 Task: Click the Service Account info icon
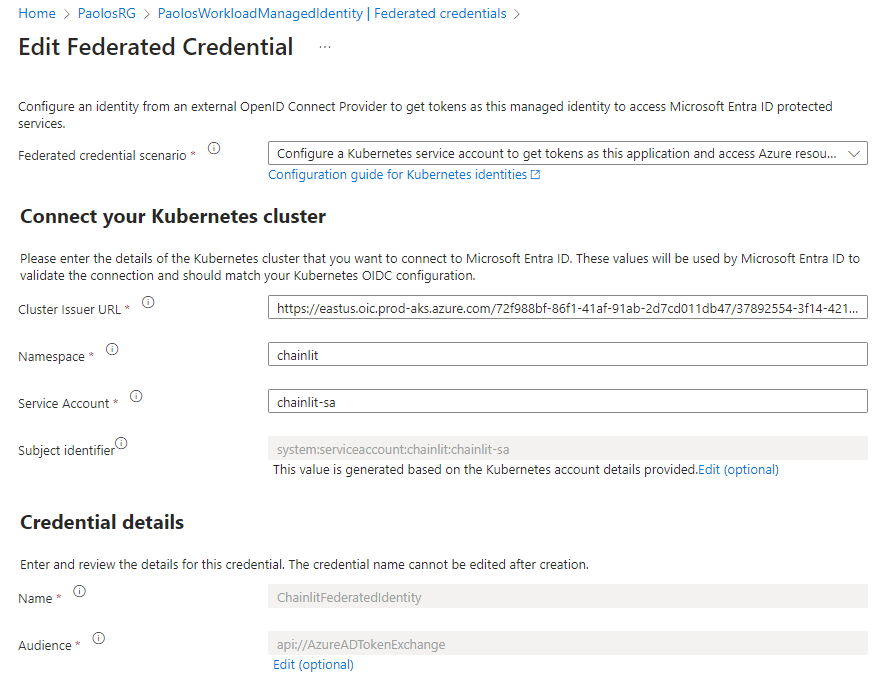pyautogui.click(x=136, y=396)
